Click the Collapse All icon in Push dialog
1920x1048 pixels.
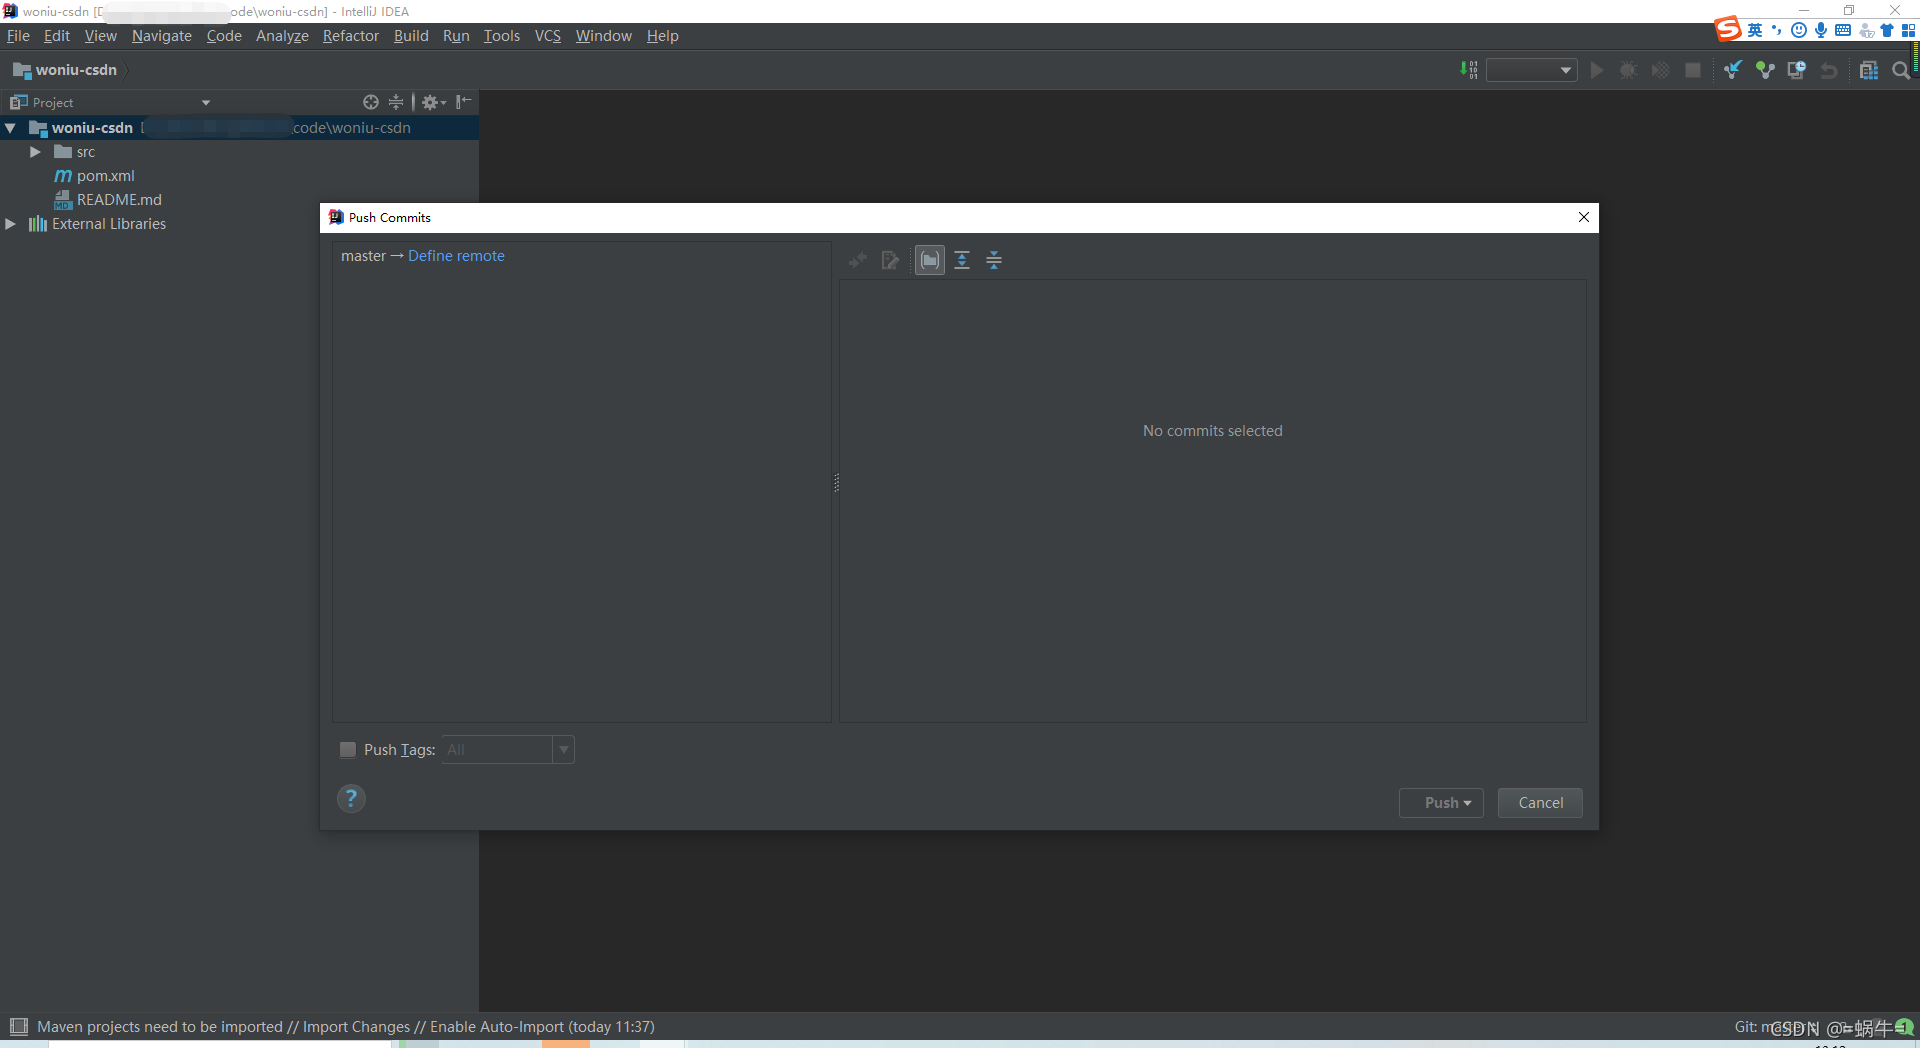(x=994, y=260)
